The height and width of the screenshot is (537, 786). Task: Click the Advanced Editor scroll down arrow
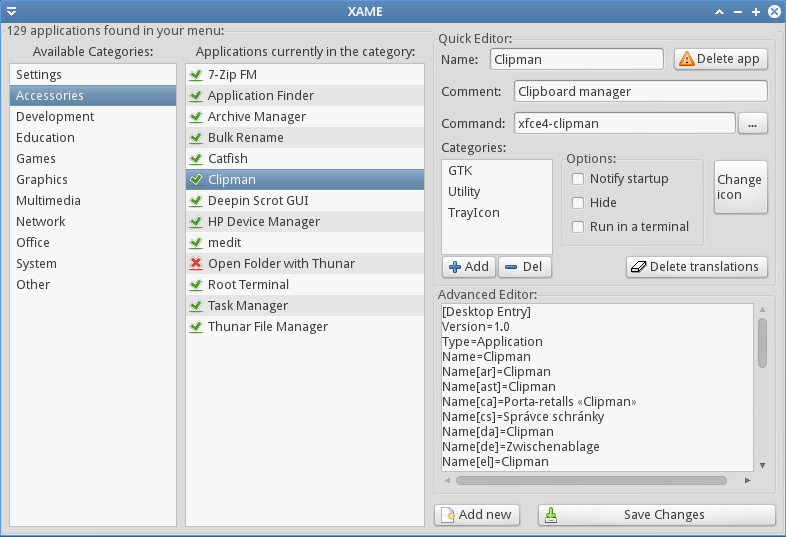[762, 465]
